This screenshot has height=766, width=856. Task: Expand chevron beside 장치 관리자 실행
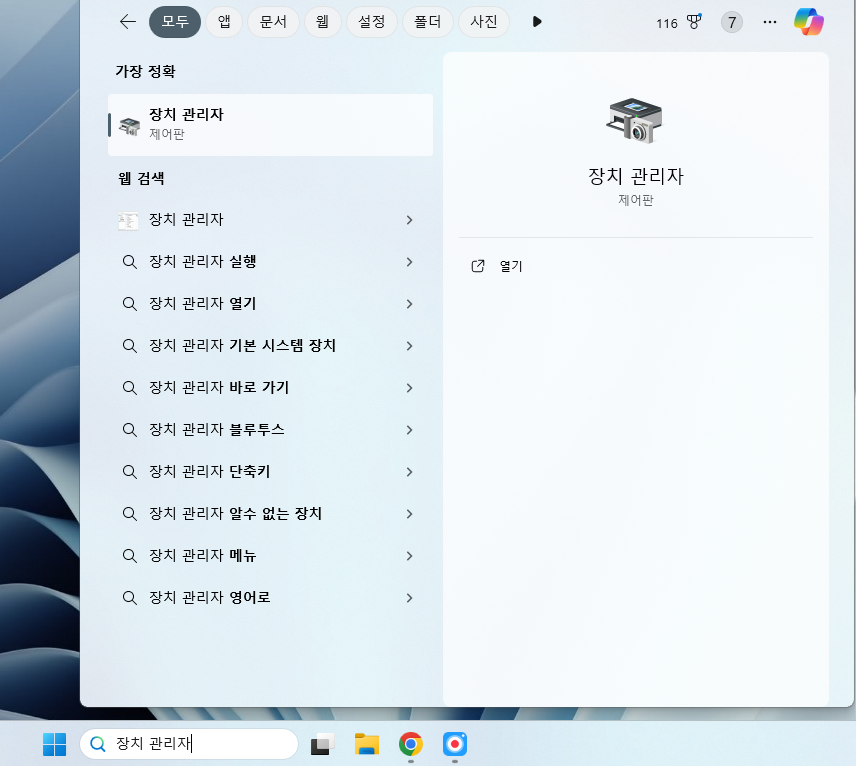coord(409,262)
